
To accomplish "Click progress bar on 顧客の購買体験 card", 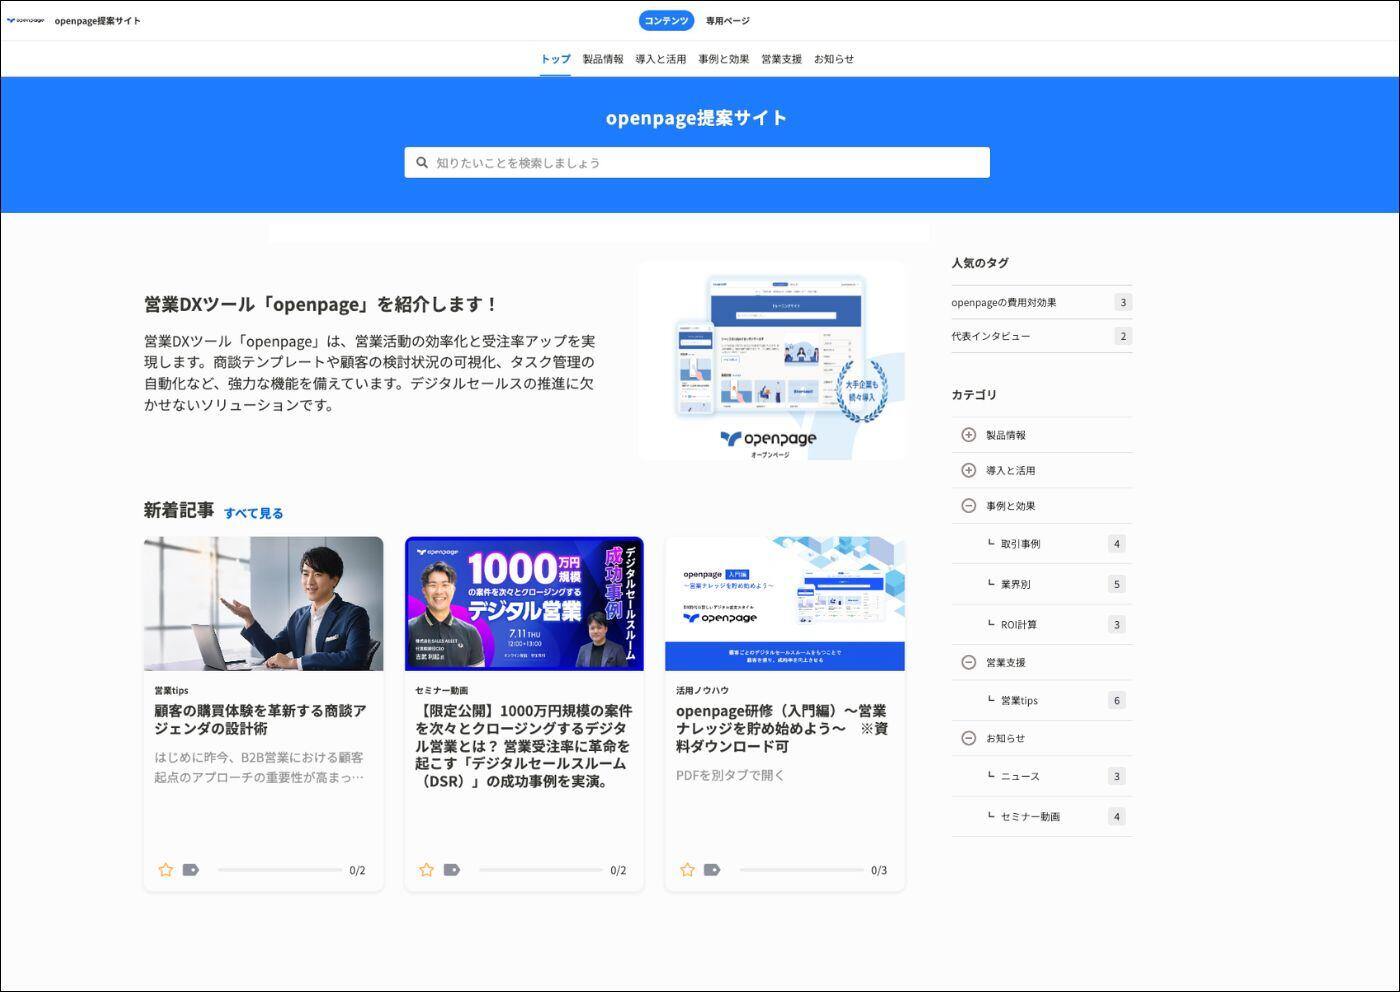I will pos(280,870).
